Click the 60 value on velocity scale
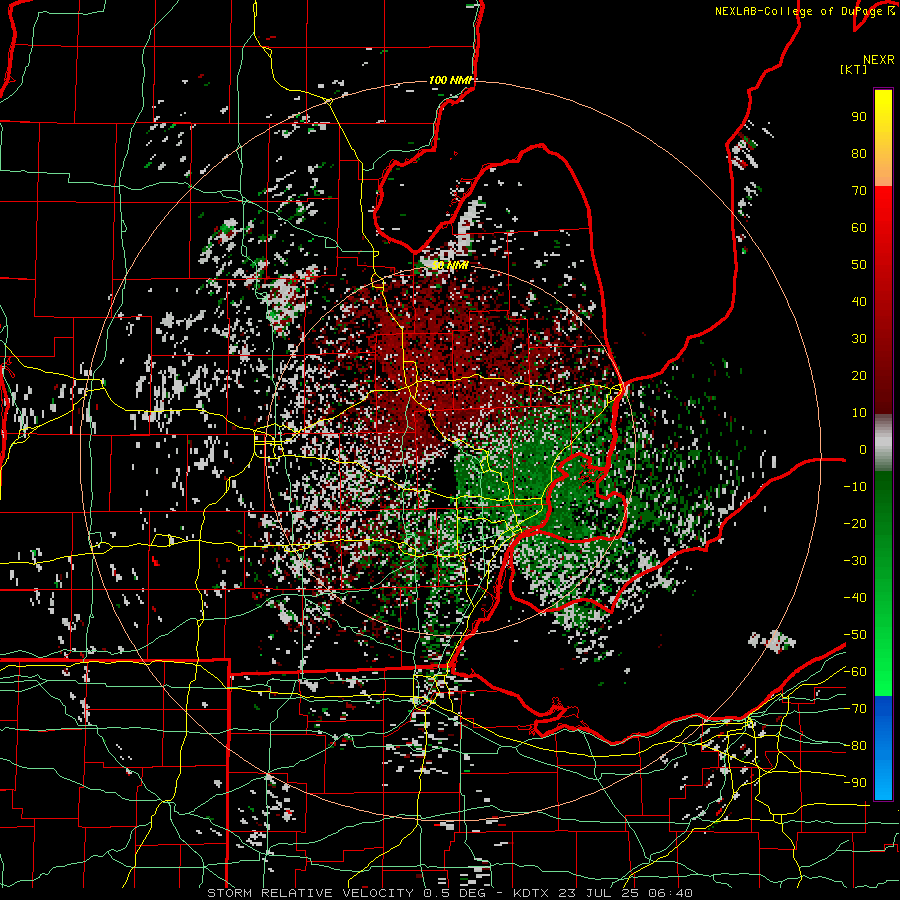 pyautogui.click(x=859, y=228)
